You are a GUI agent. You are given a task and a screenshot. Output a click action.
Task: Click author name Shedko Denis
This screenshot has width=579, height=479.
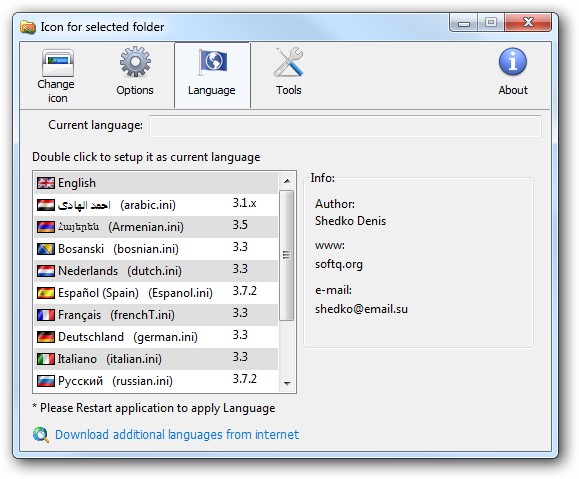(x=350, y=221)
